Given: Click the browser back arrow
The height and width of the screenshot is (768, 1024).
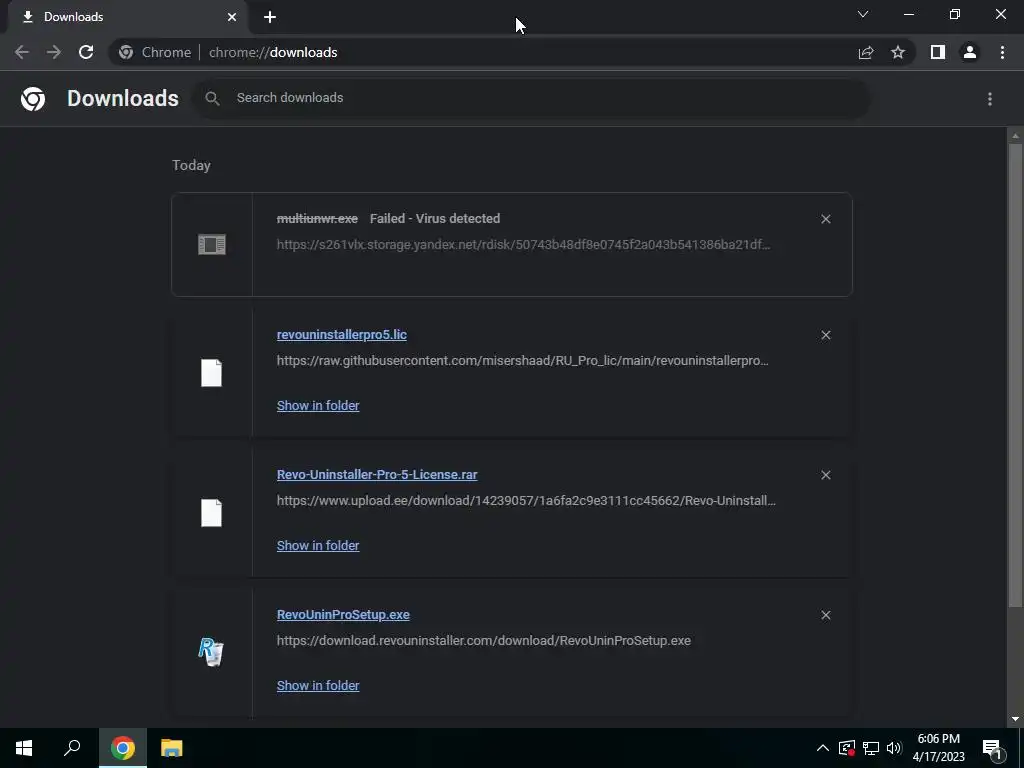Looking at the screenshot, I should pos(22,52).
